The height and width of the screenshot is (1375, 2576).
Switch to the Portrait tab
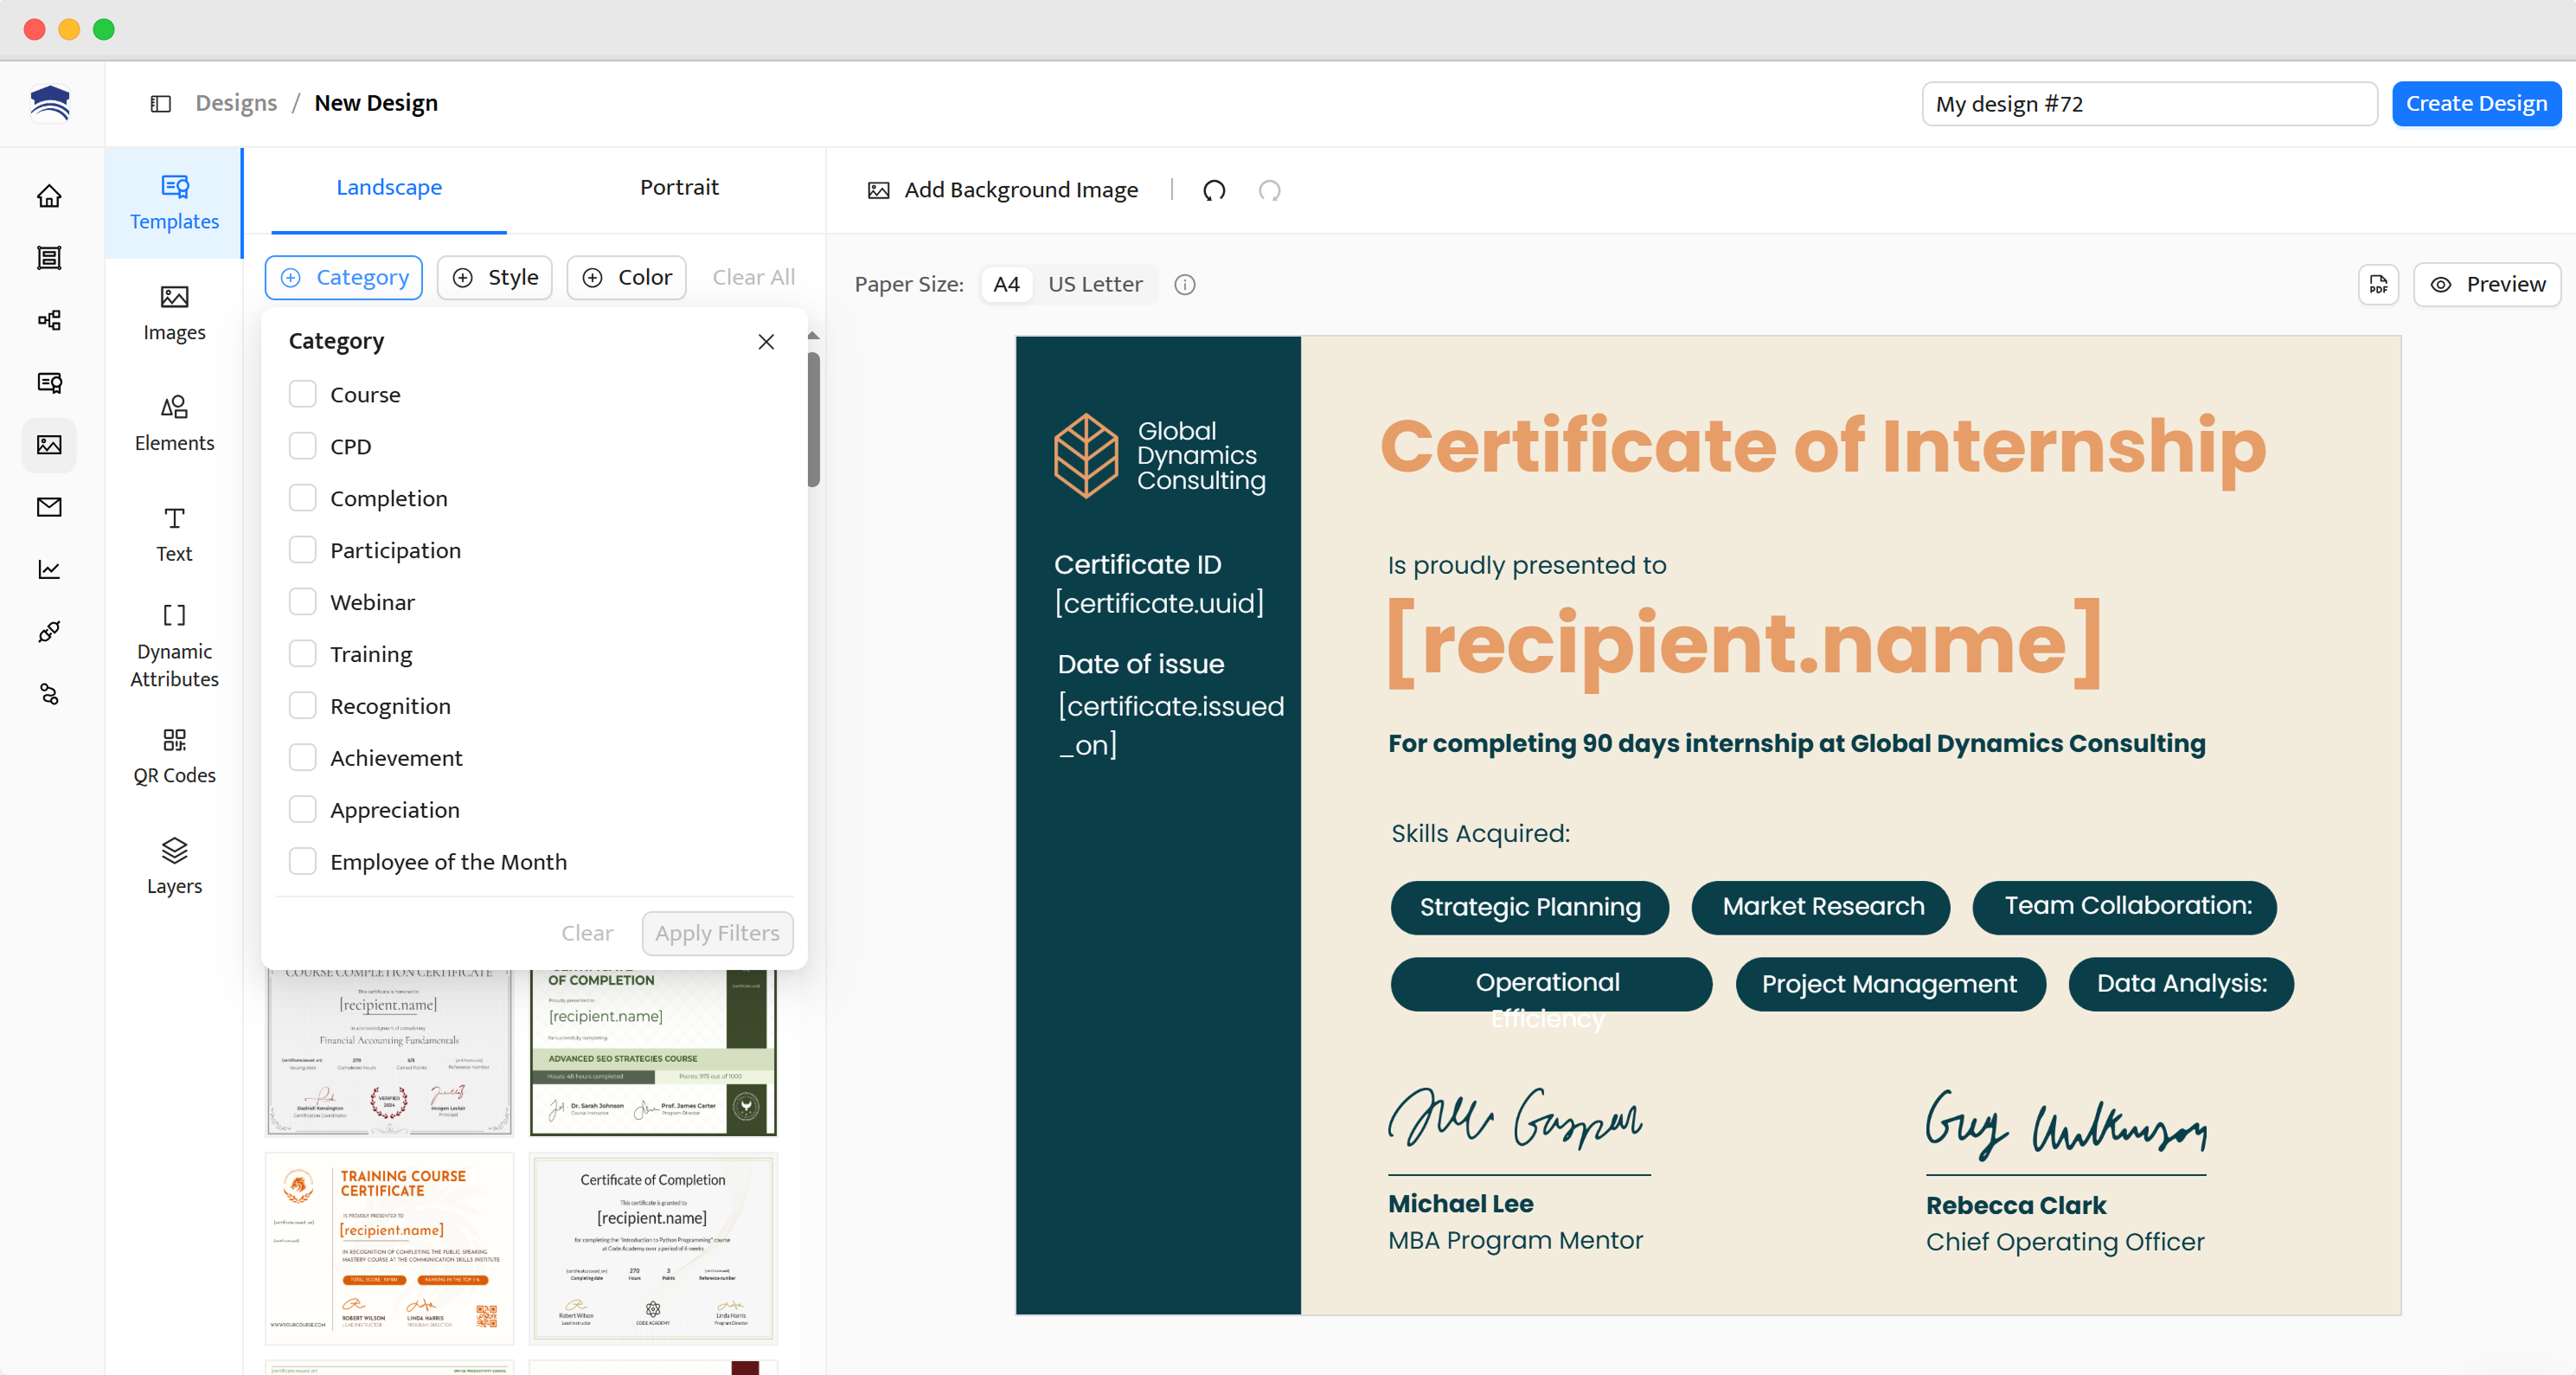tap(679, 187)
